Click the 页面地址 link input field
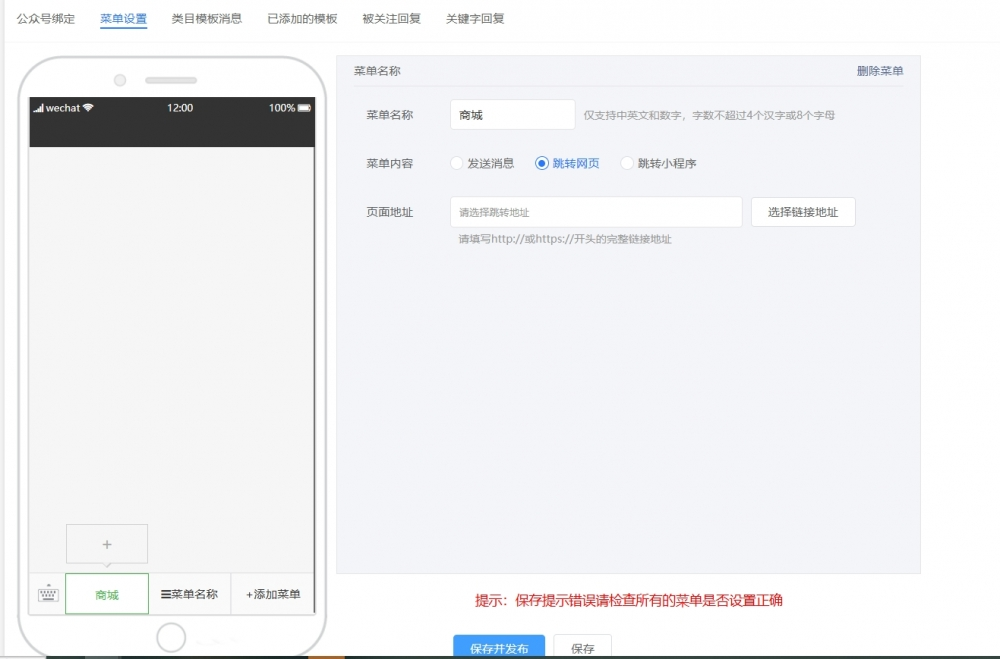Screen dimensions: 1000x659 (595, 211)
